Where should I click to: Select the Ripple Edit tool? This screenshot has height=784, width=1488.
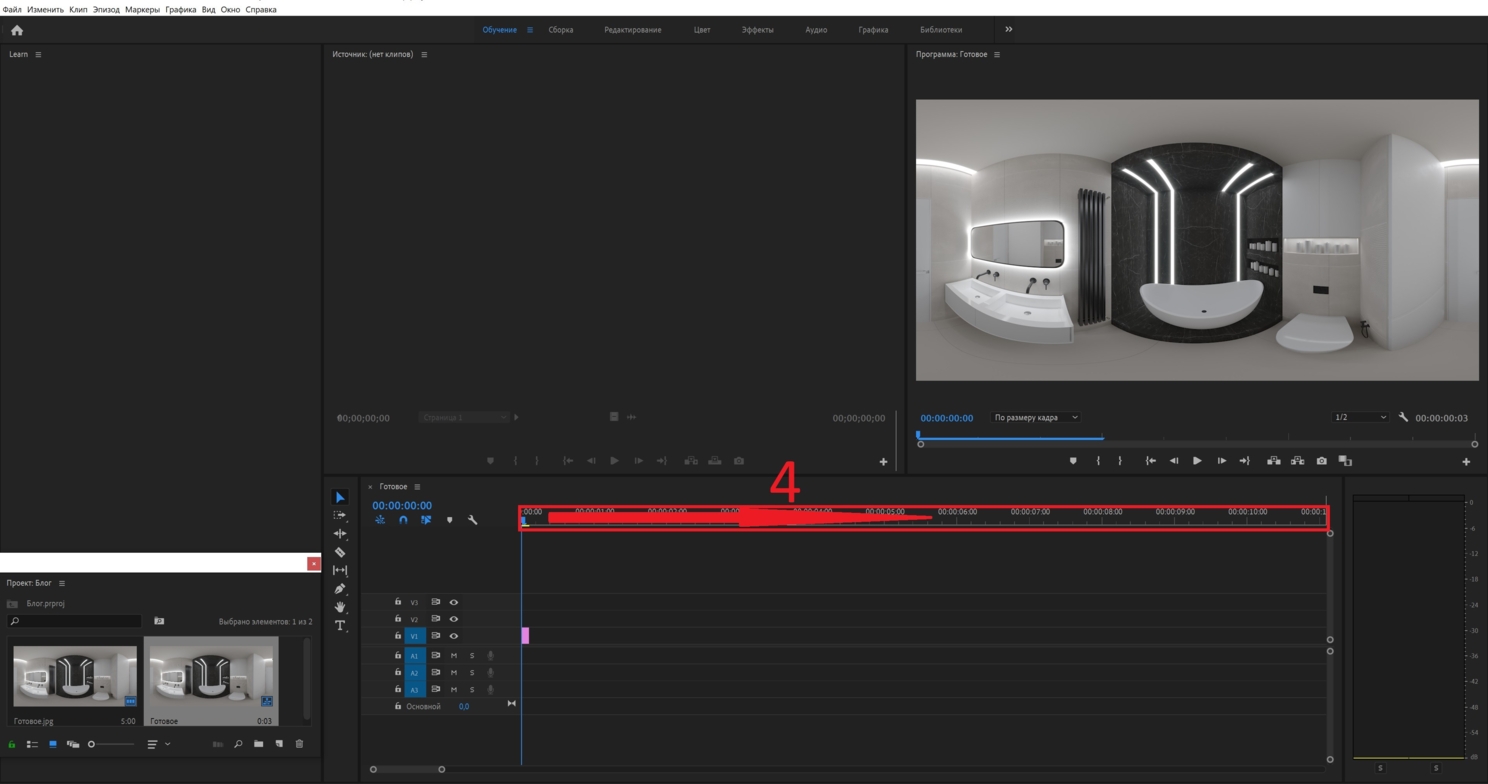pyautogui.click(x=340, y=534)
